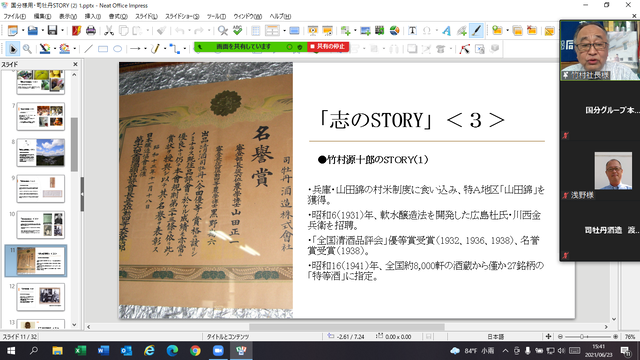
Task: Click the Line color icon
Action: pos(45,49)
